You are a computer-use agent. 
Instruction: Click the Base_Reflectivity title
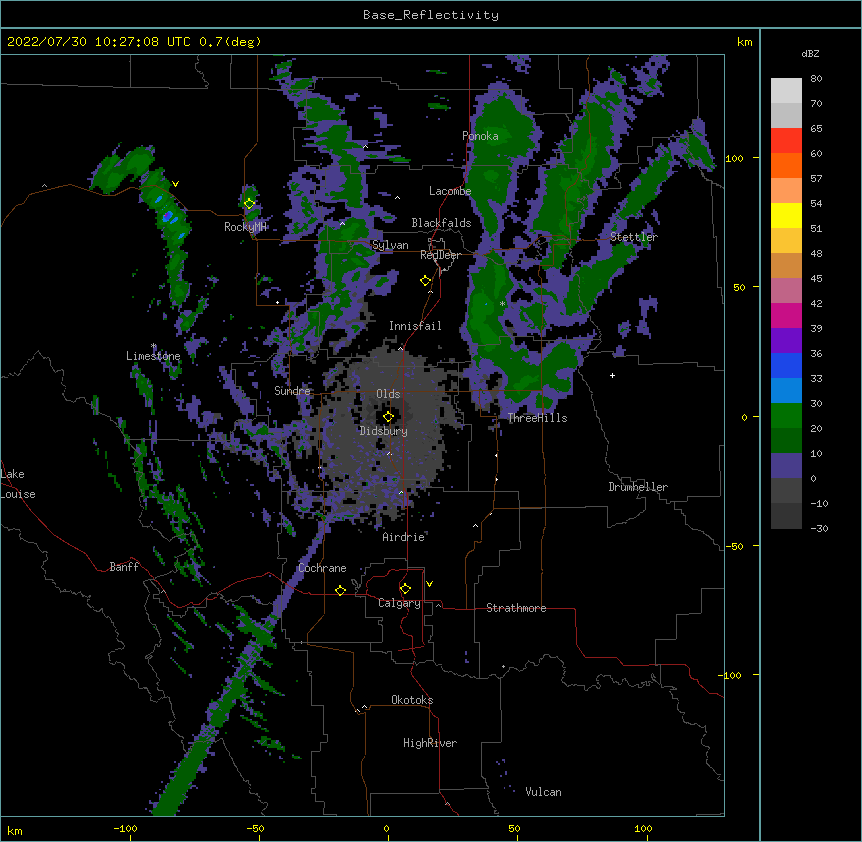coord(431,15)
